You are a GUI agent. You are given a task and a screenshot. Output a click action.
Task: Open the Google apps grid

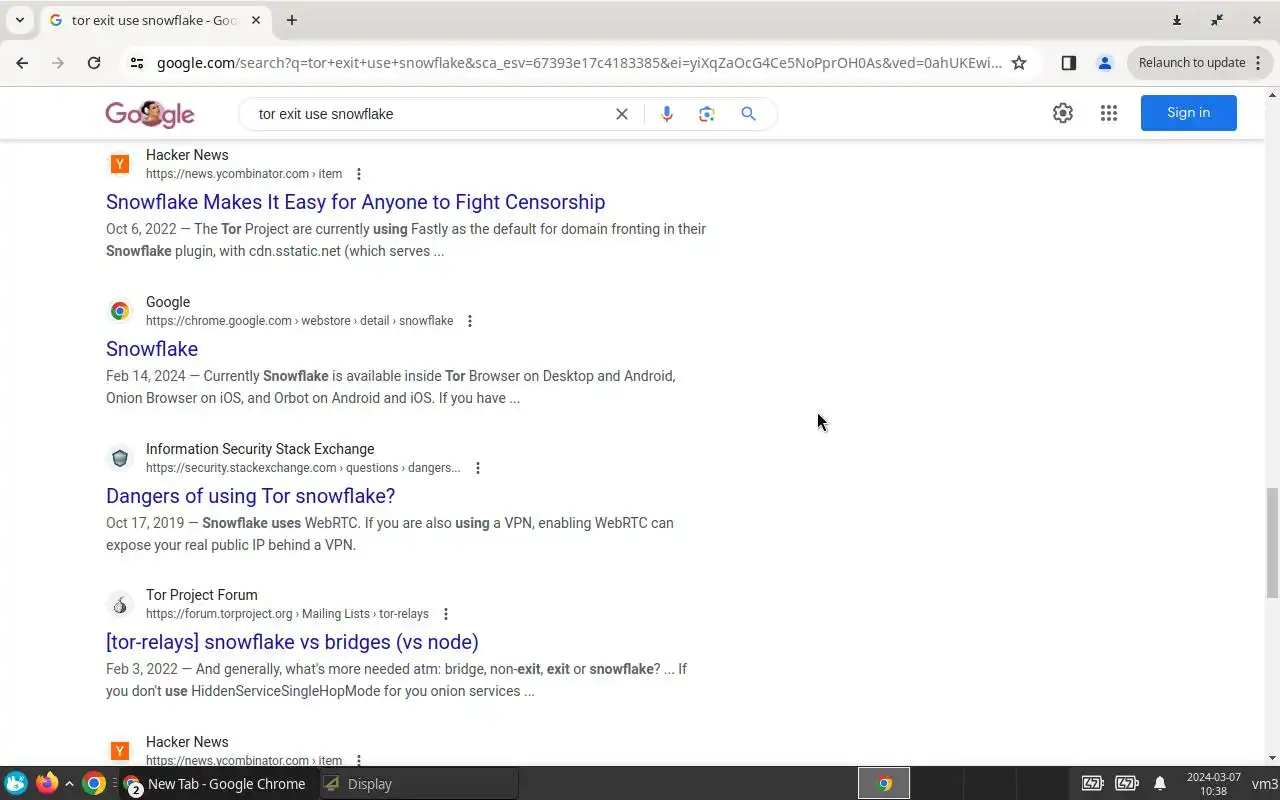click(x=1109, y=113)
